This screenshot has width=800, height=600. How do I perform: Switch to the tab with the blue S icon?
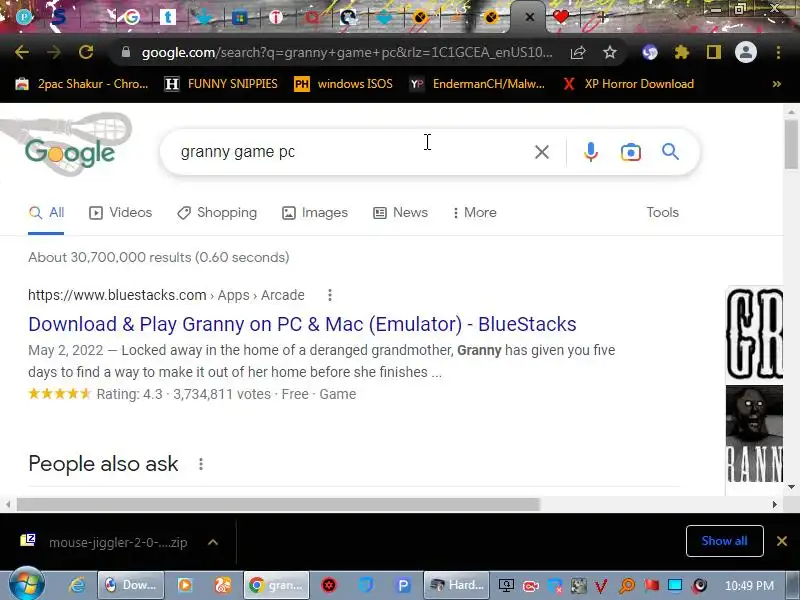point(59,17)
